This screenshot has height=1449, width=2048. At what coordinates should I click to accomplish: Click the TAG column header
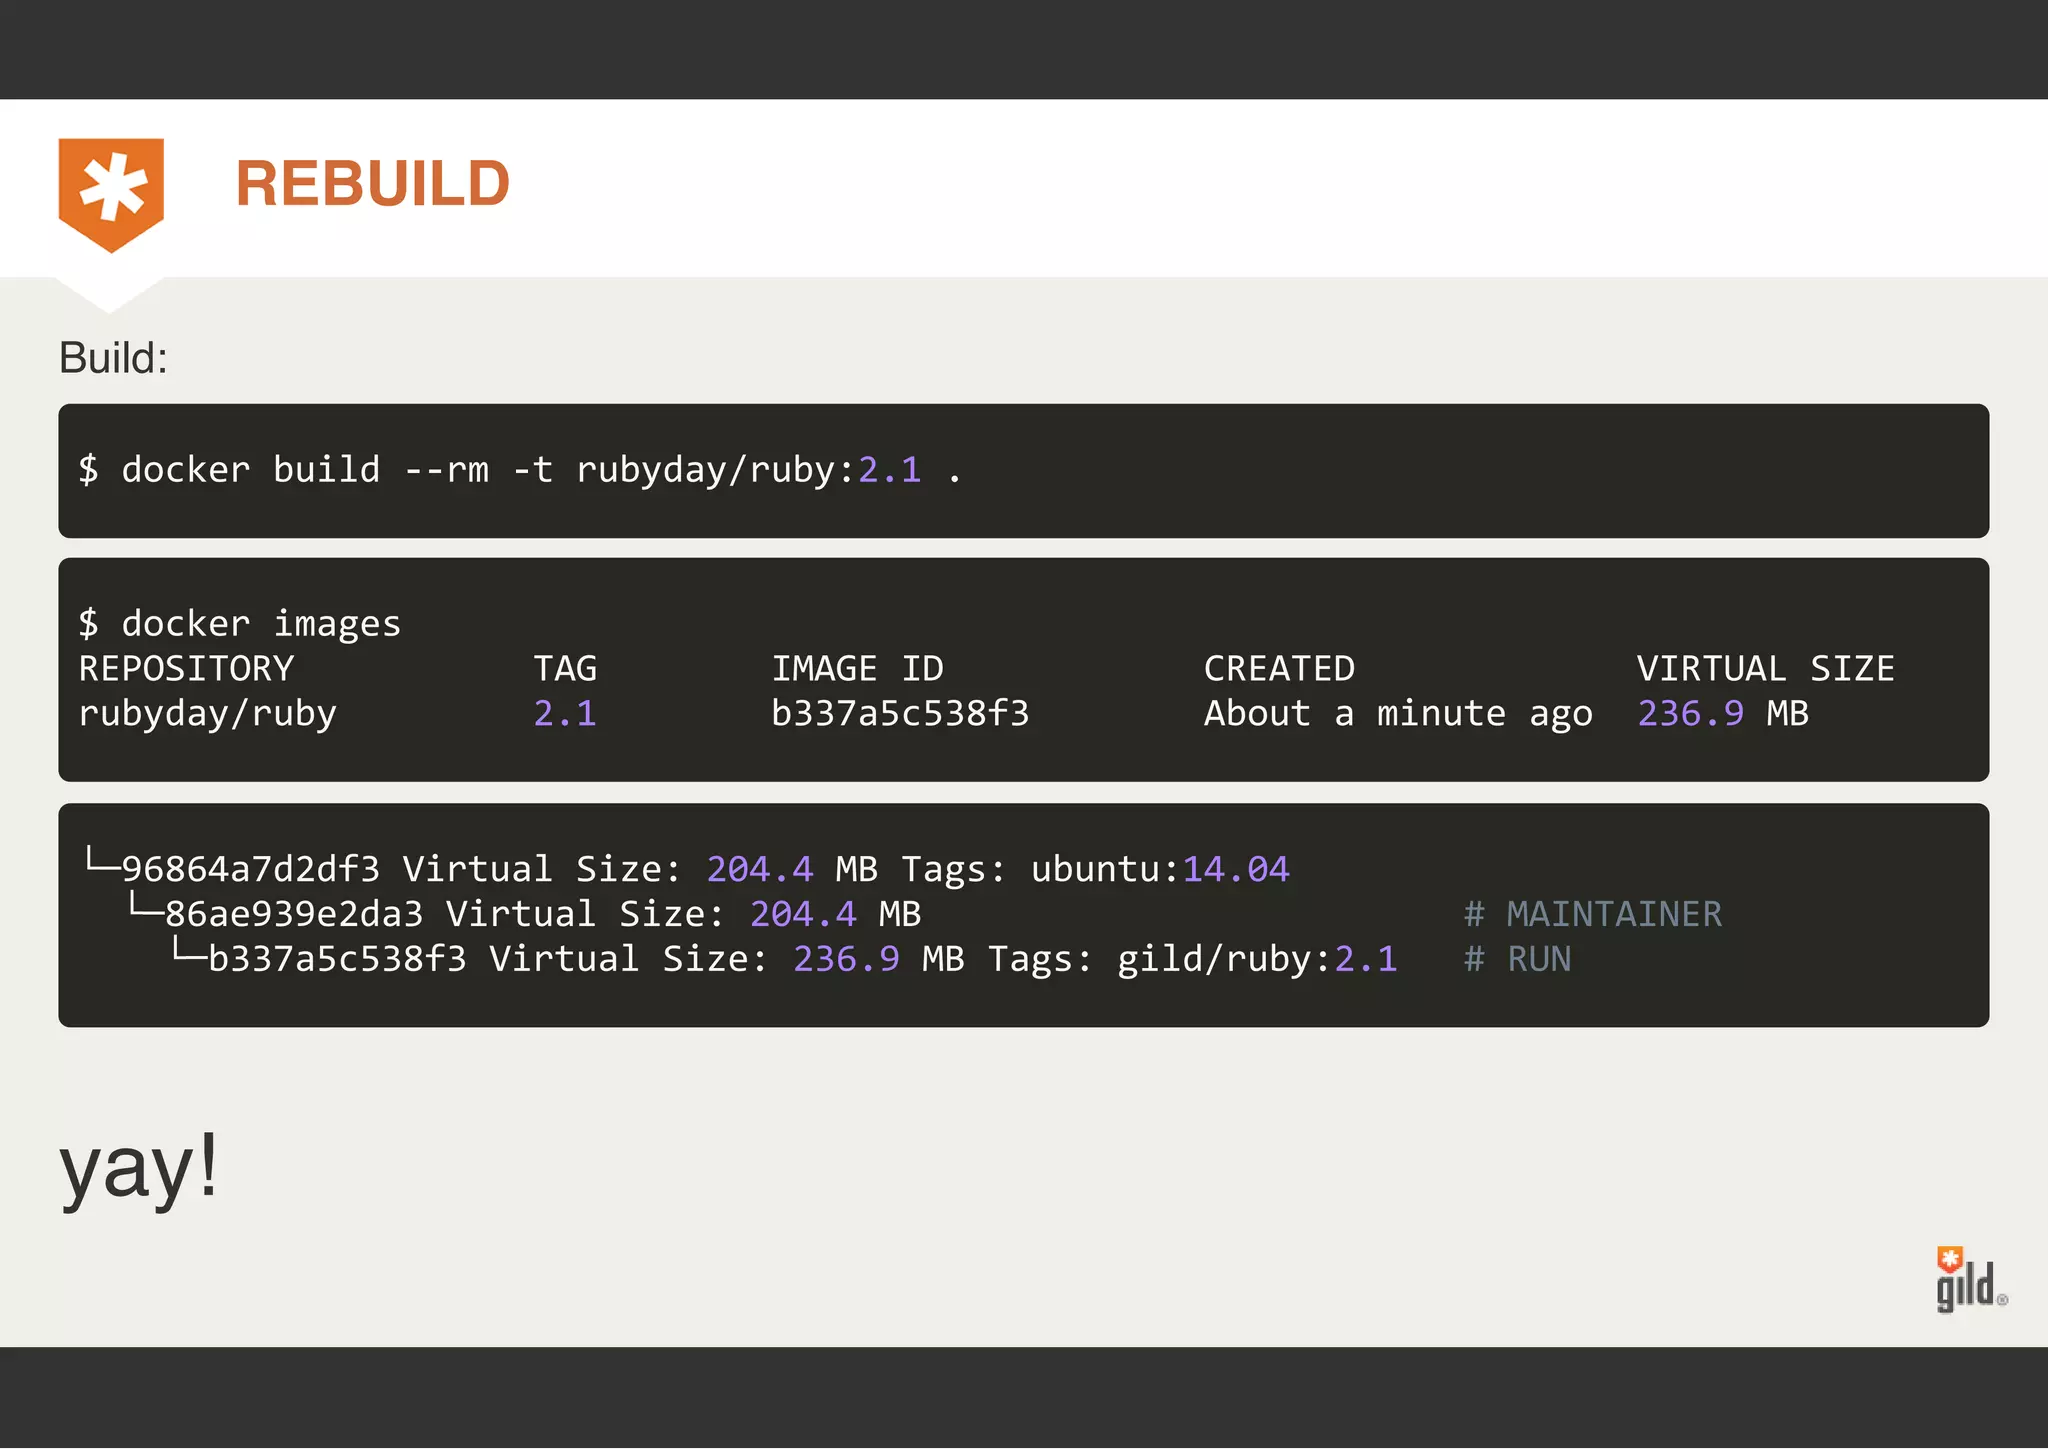point(565,668)
